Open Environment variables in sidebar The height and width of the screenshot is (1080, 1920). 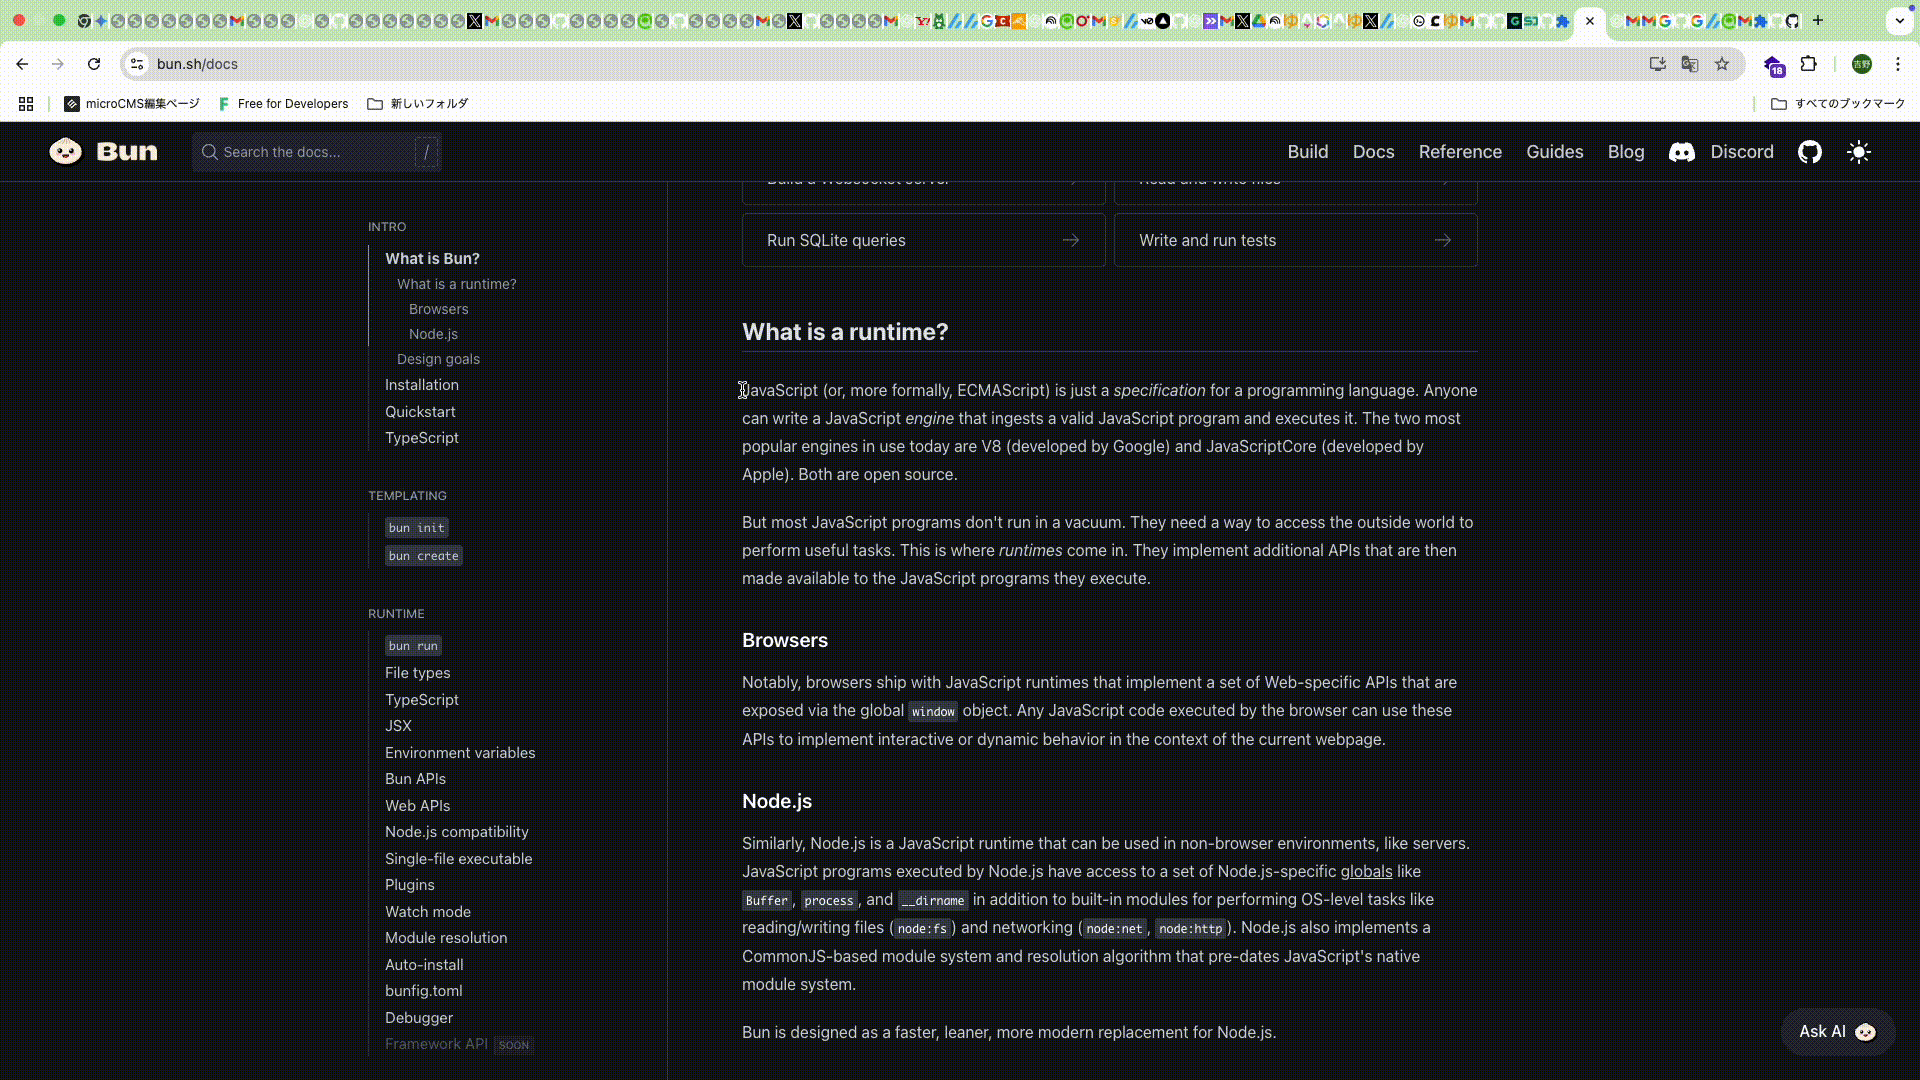pos(460,753)
